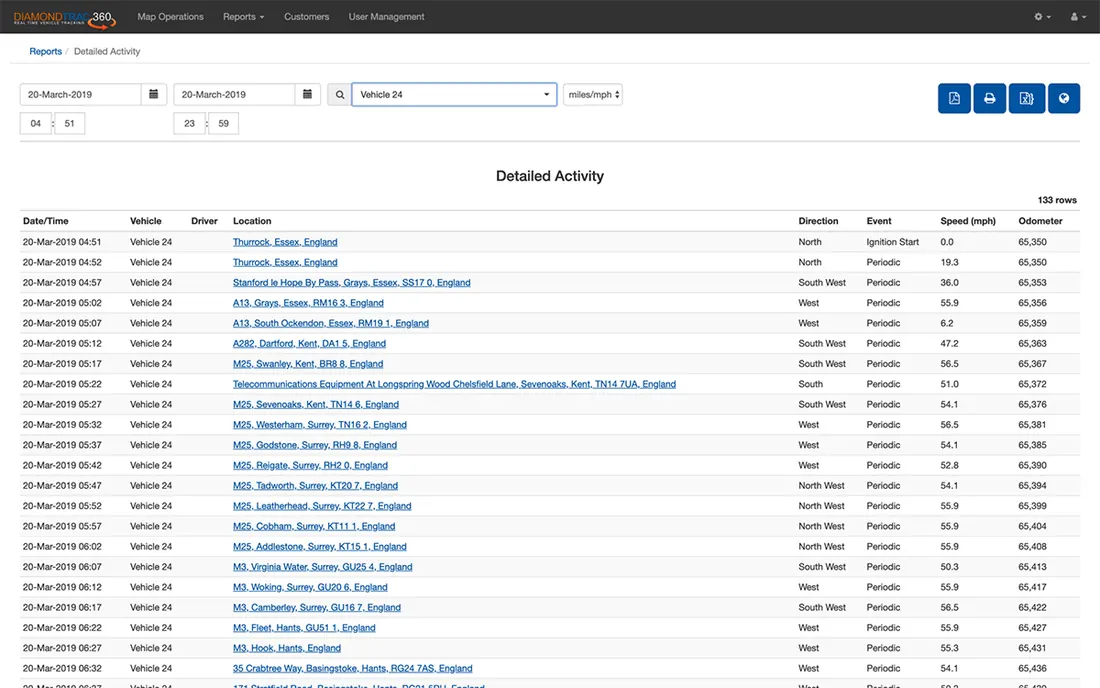Open M25, Tadworth, Surrey location link
This screenshot has width=1100, height=688.
[315, 486]
